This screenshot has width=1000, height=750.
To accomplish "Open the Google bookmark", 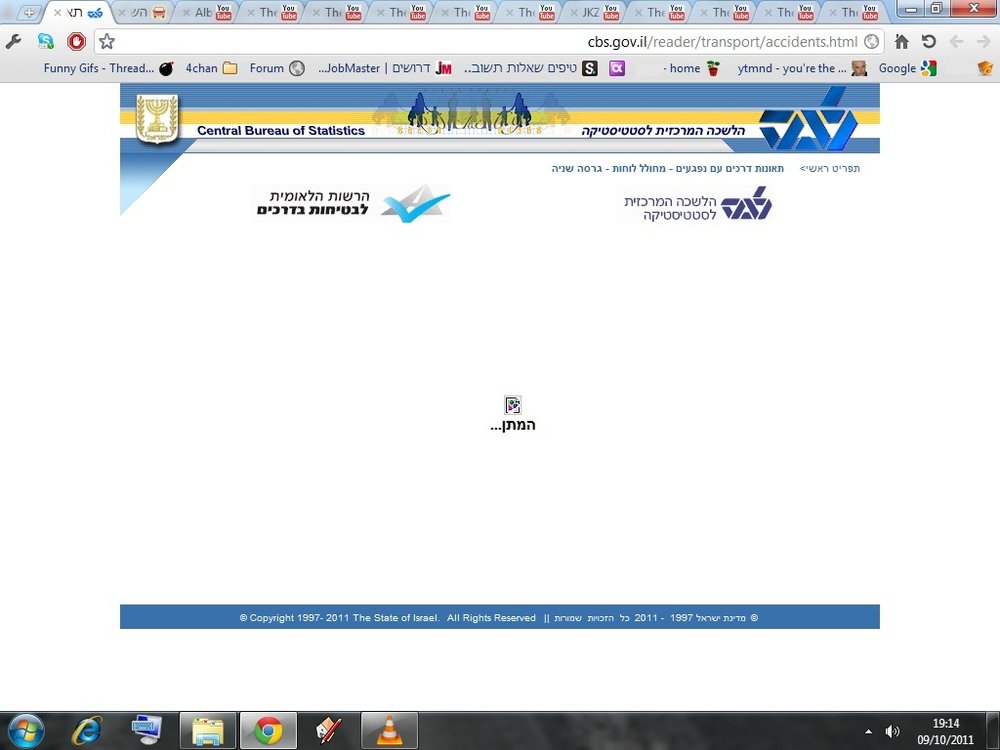I will (x=908, y=68).
